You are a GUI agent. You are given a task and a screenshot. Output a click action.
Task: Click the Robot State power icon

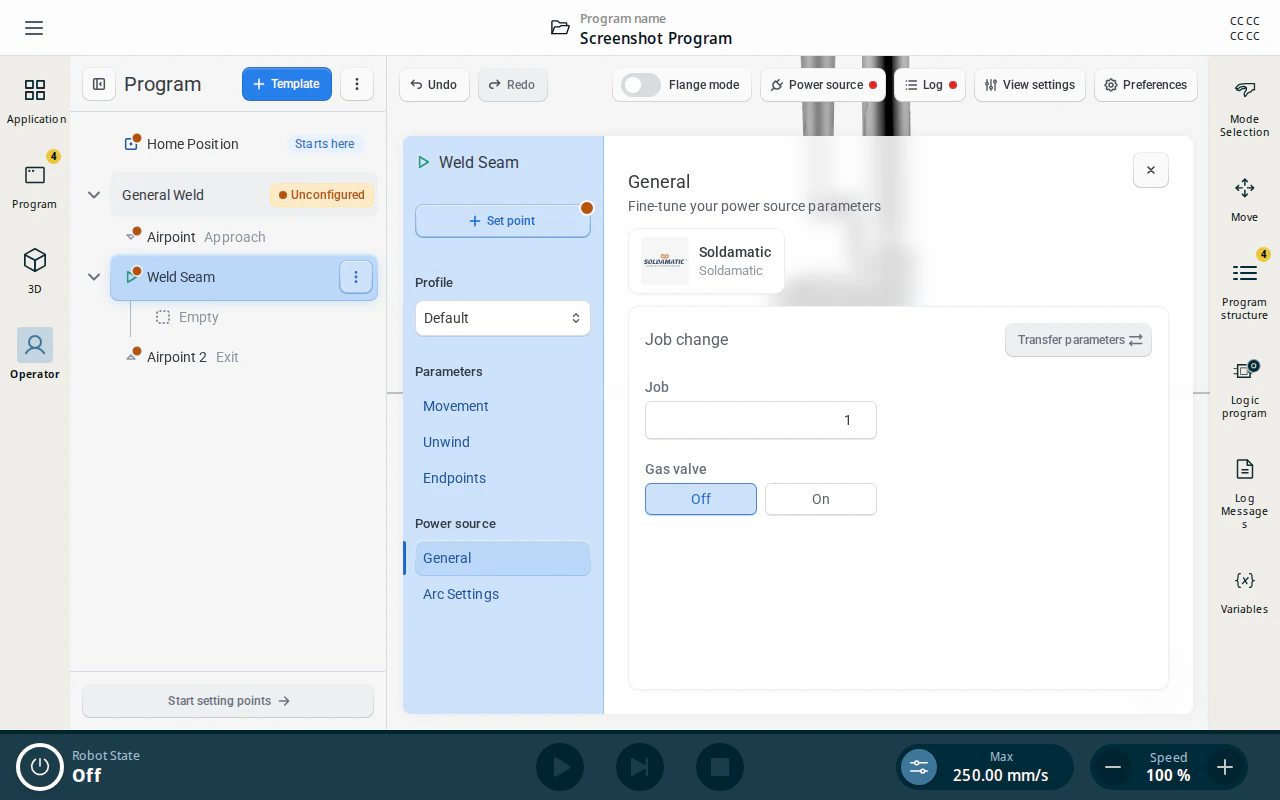click(x=40, y=767)
